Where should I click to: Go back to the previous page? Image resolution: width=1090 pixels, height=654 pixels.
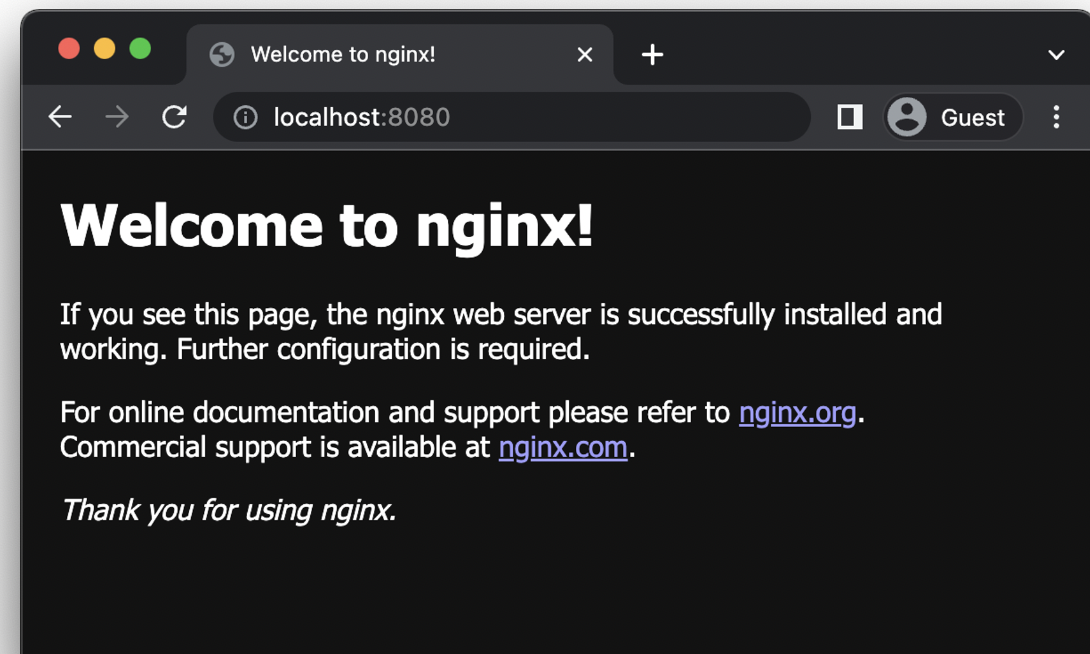(x=60, y=117)
